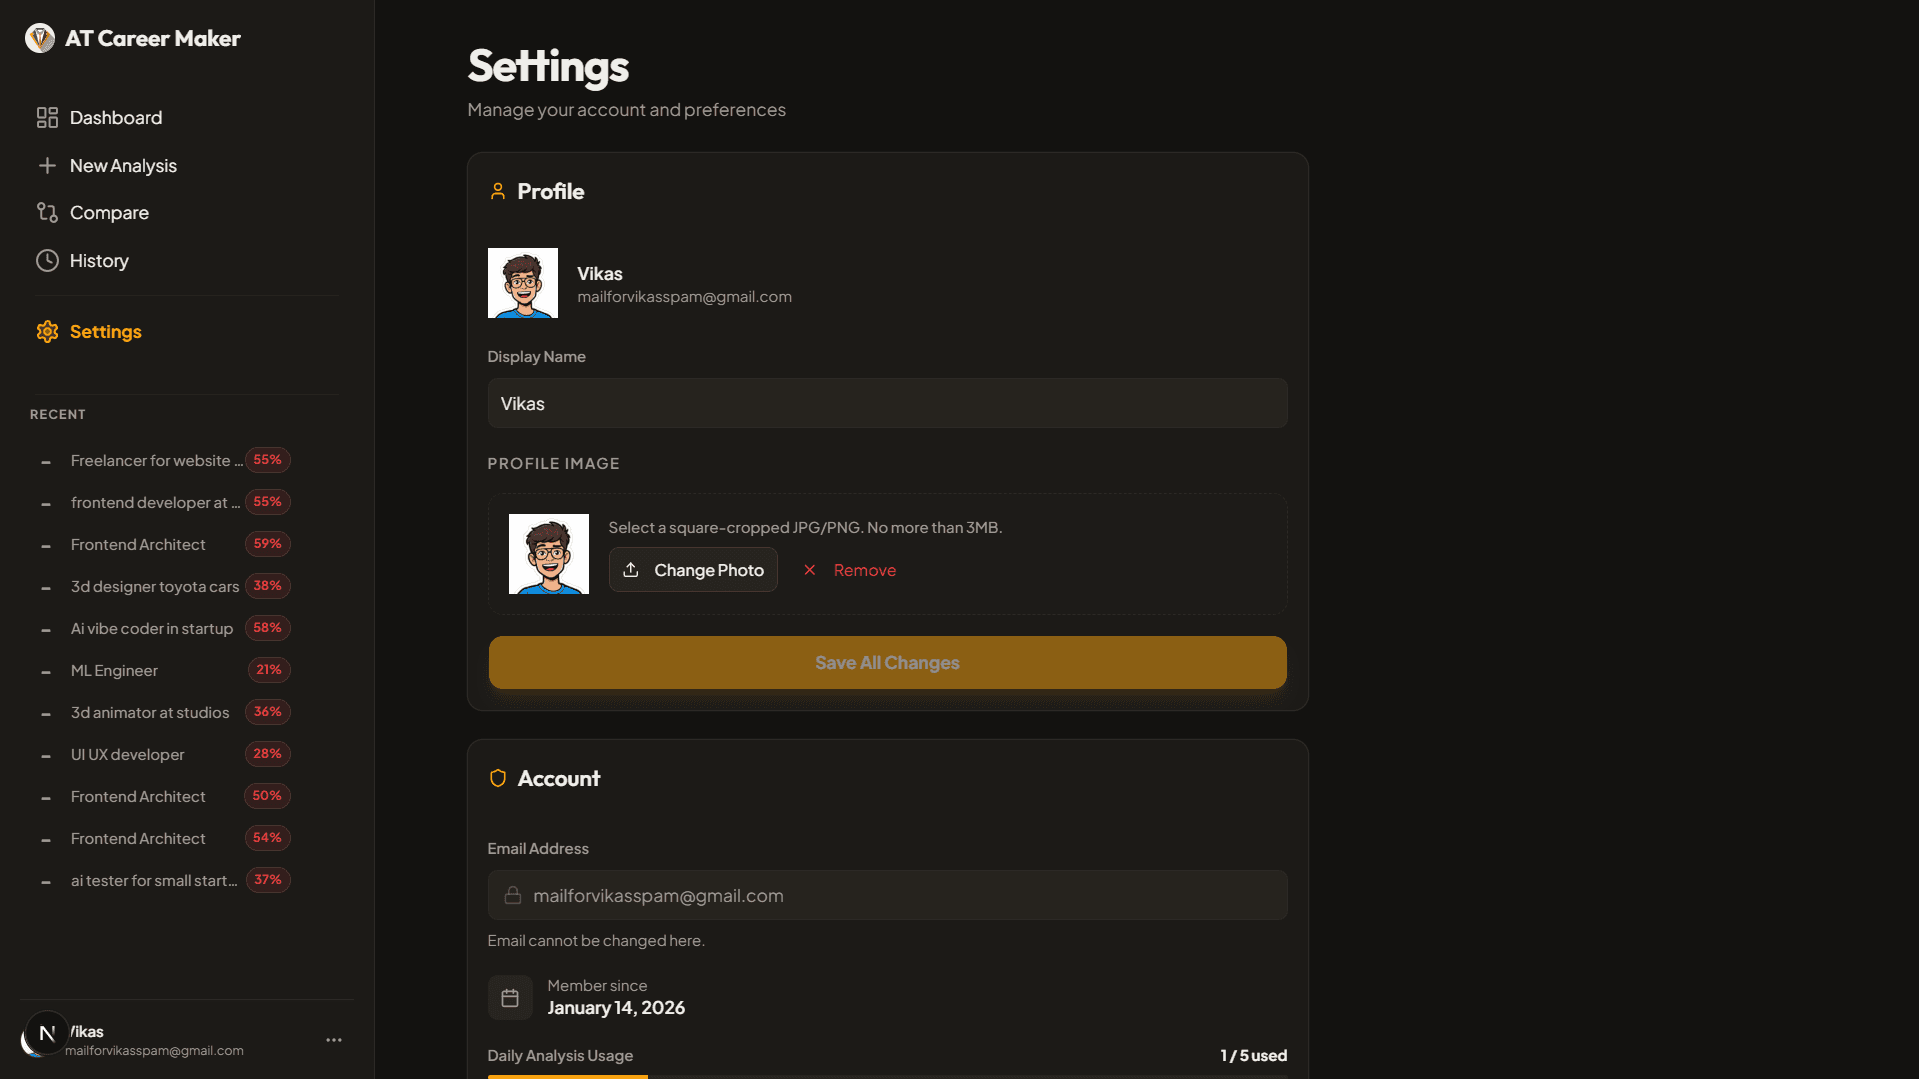The height and width of the screenshot is (1079, 1919).
Task: Open the ellipsis menu near the user profile
Action: click(x=333, y=1039)
